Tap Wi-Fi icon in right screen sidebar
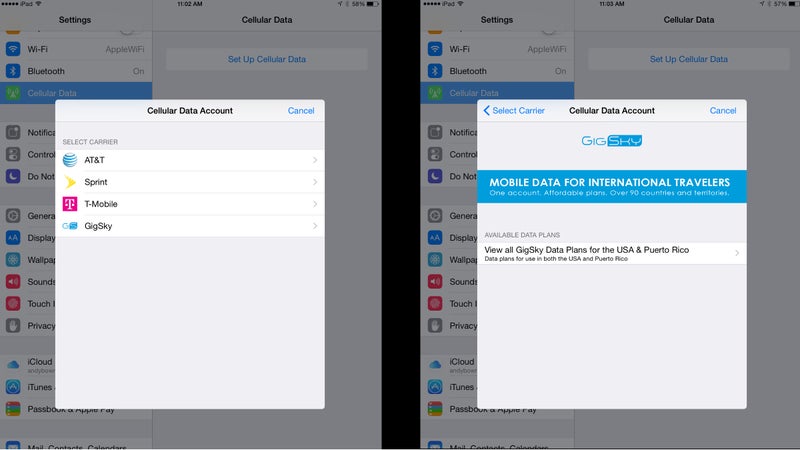 coord(435,49)
